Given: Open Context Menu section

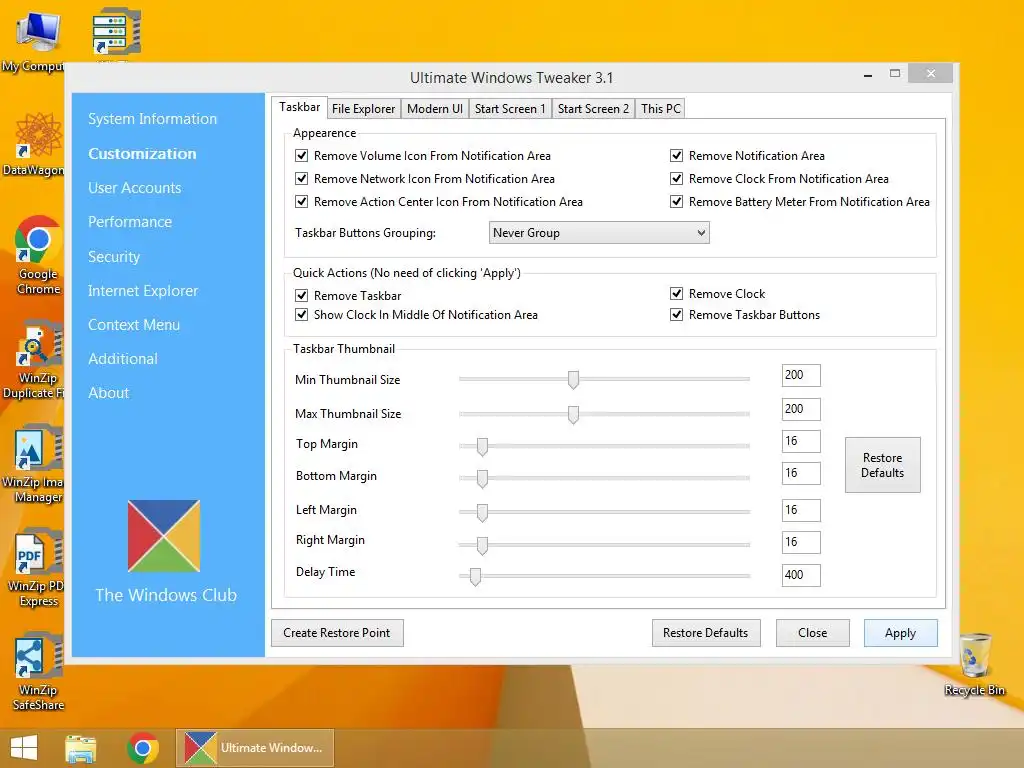Looking at the screenshot, I should click(x=133, y=325).
